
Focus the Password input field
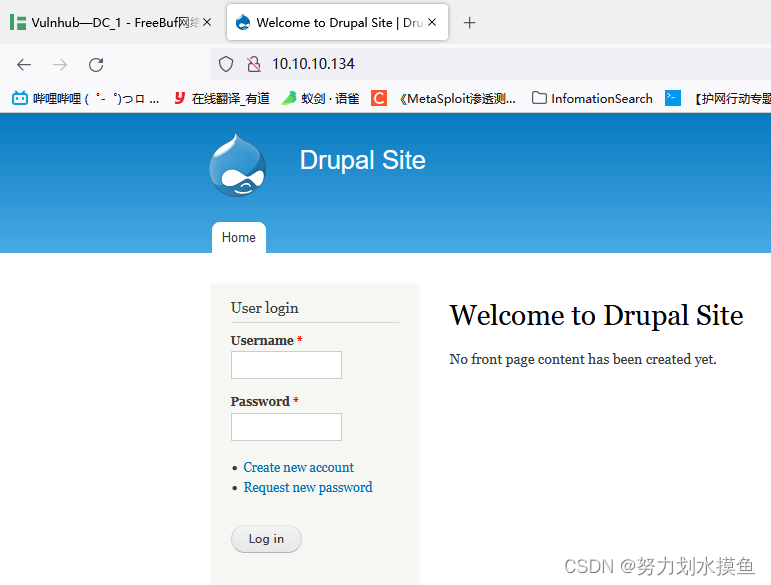286,427
